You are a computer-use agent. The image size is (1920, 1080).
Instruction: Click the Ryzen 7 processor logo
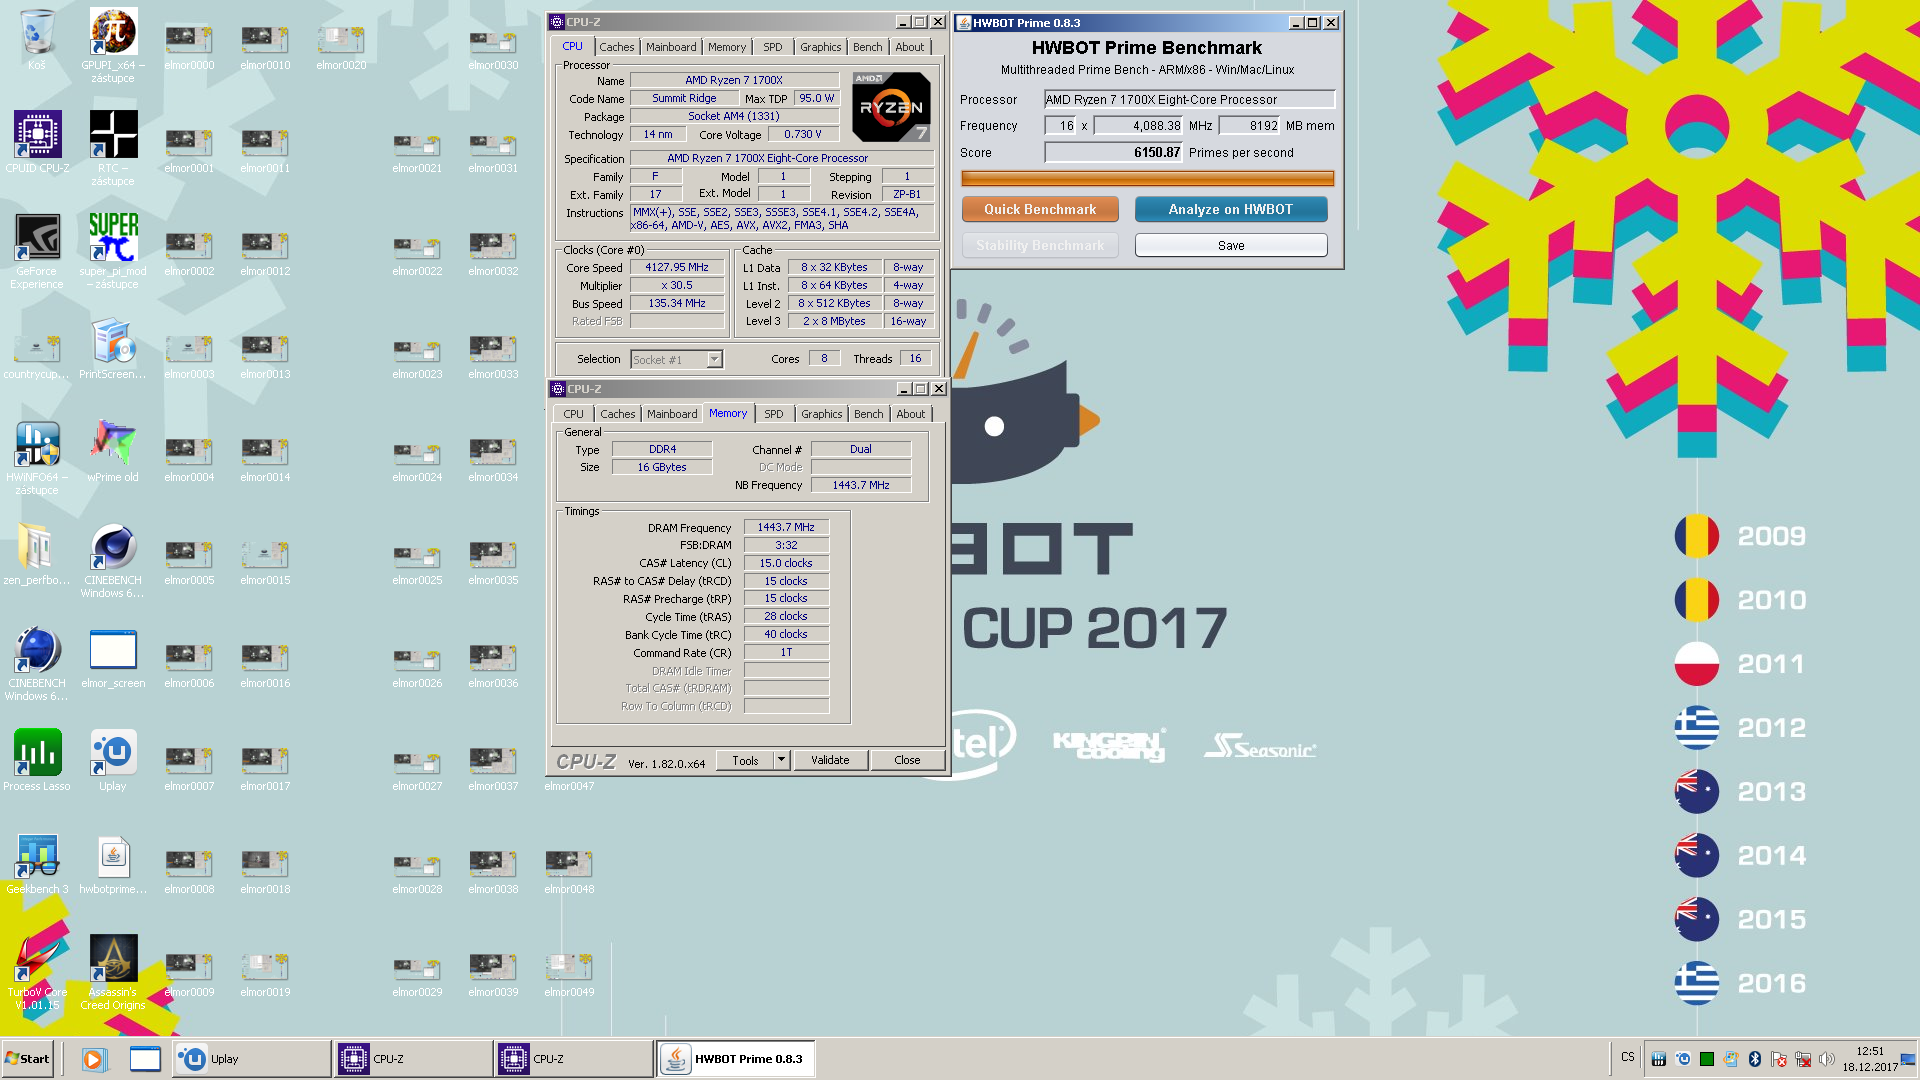[891, 106]
